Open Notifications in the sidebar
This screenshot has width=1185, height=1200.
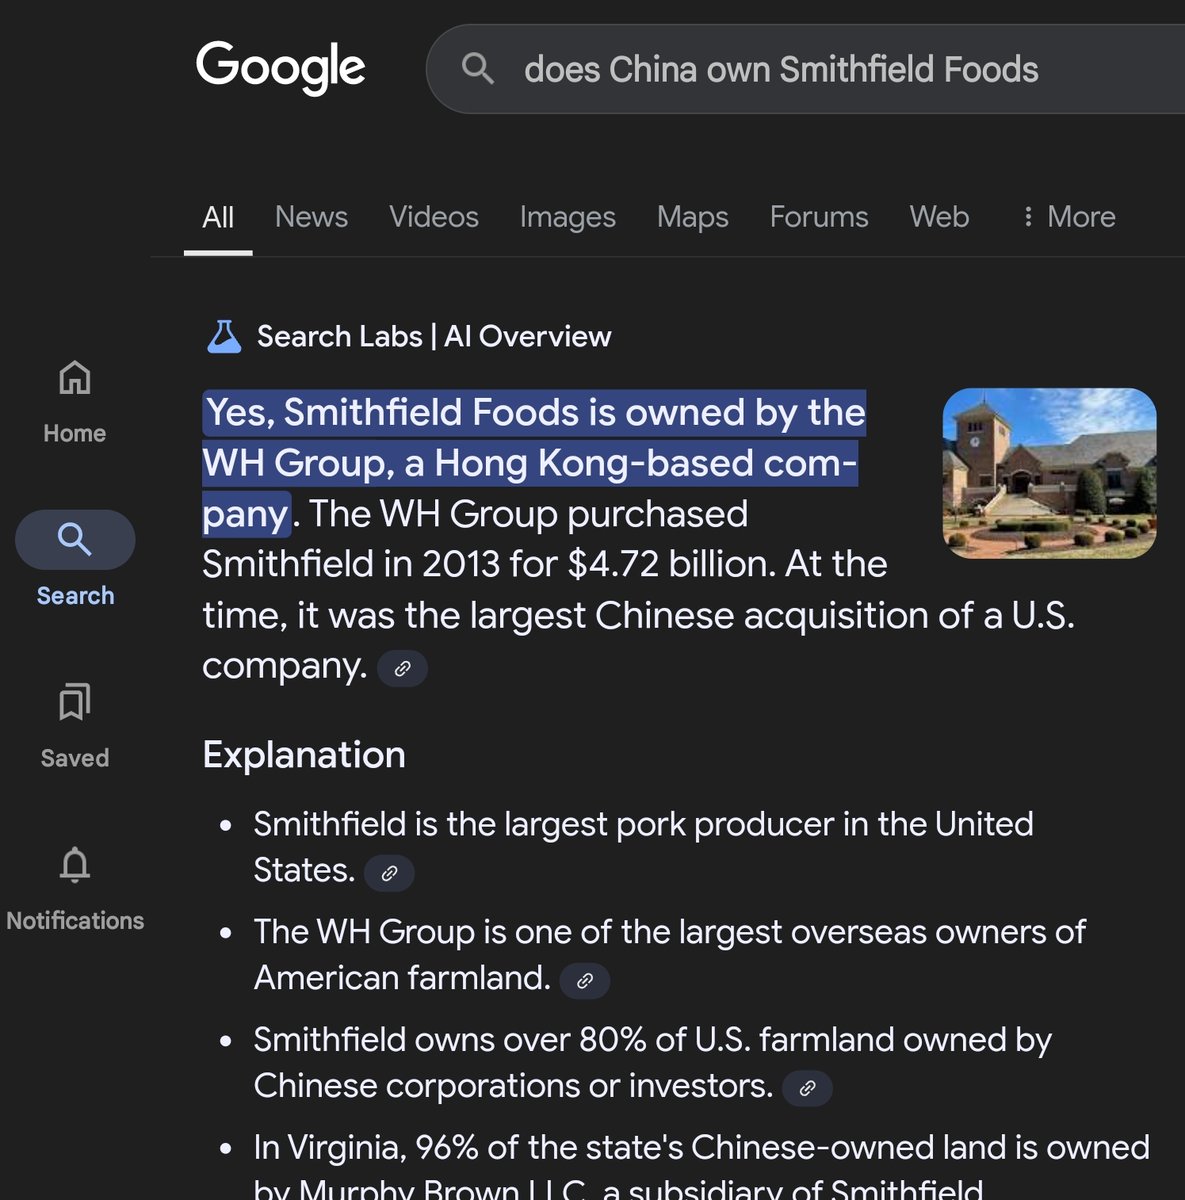coord(75,890)
